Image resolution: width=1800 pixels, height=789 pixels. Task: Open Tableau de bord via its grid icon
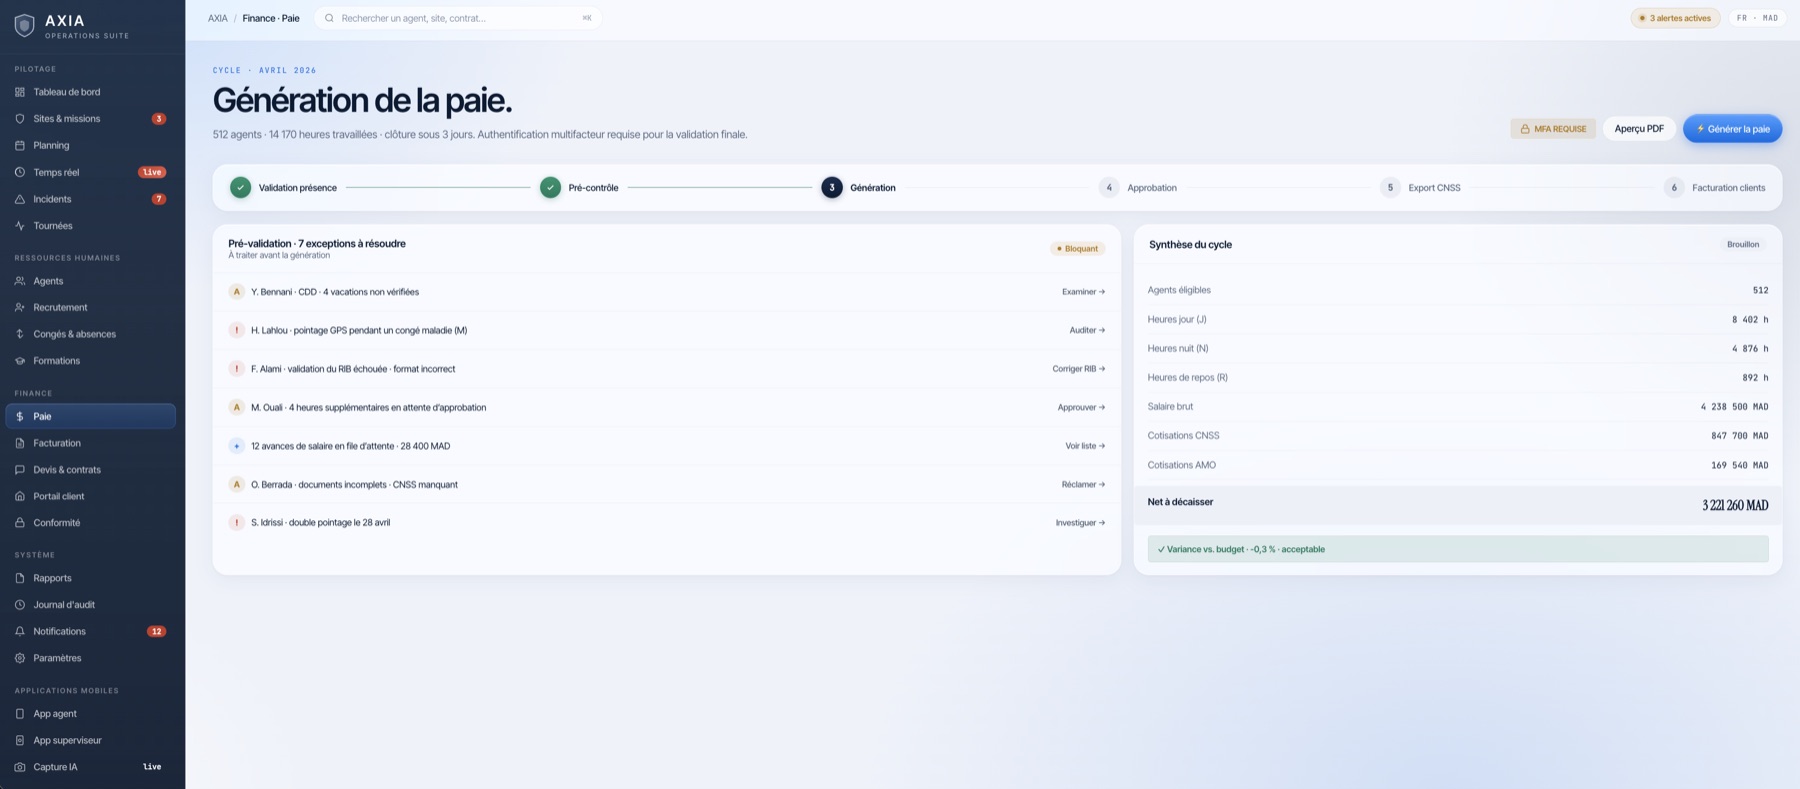pyautogui.click(x=20, y=92)
